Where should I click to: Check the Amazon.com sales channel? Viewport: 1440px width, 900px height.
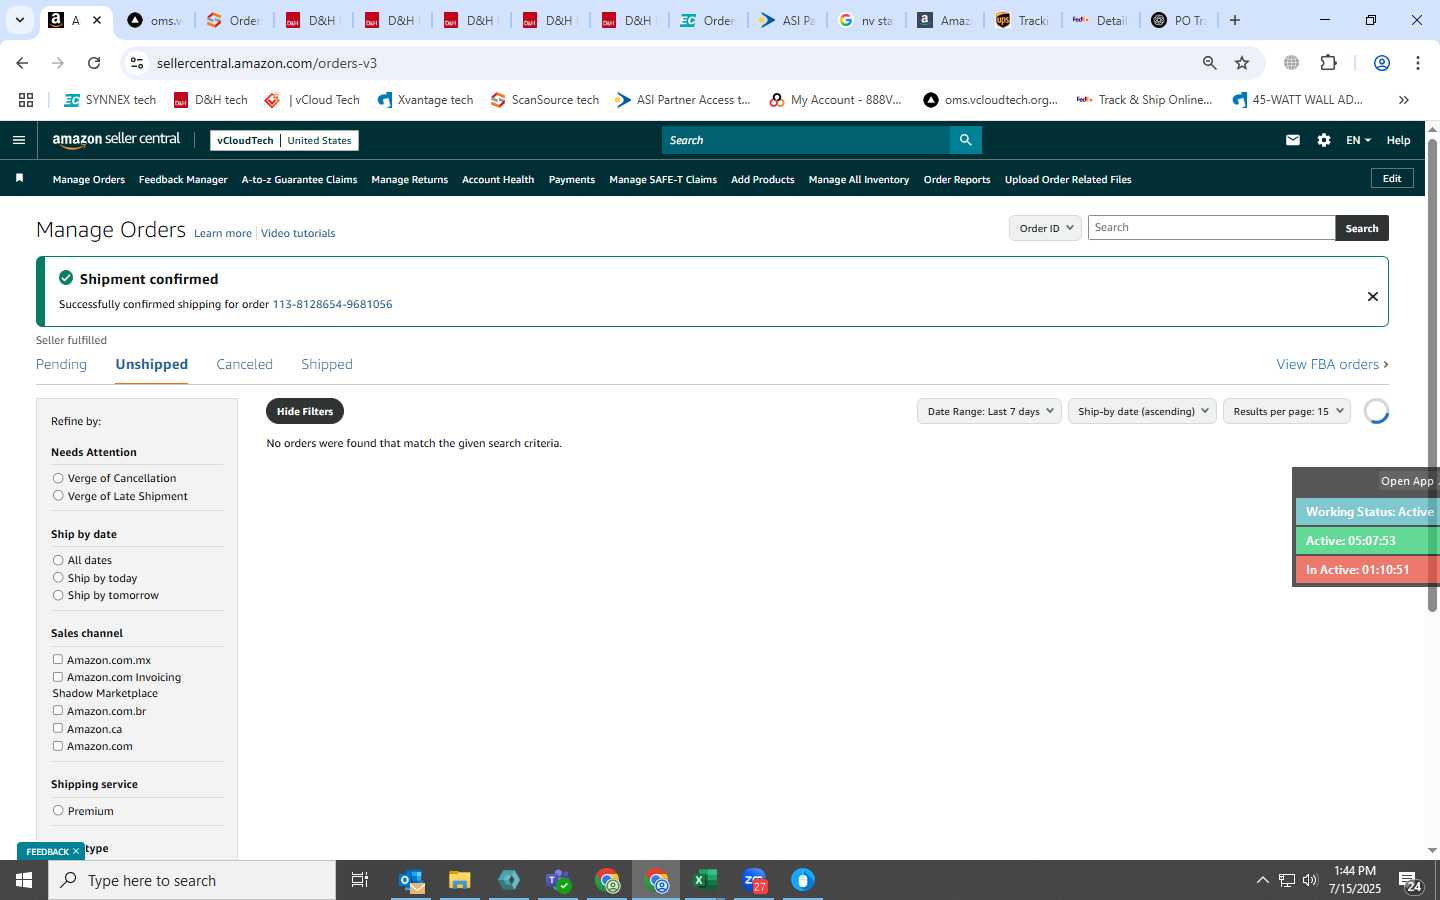(x=58, y=746)
